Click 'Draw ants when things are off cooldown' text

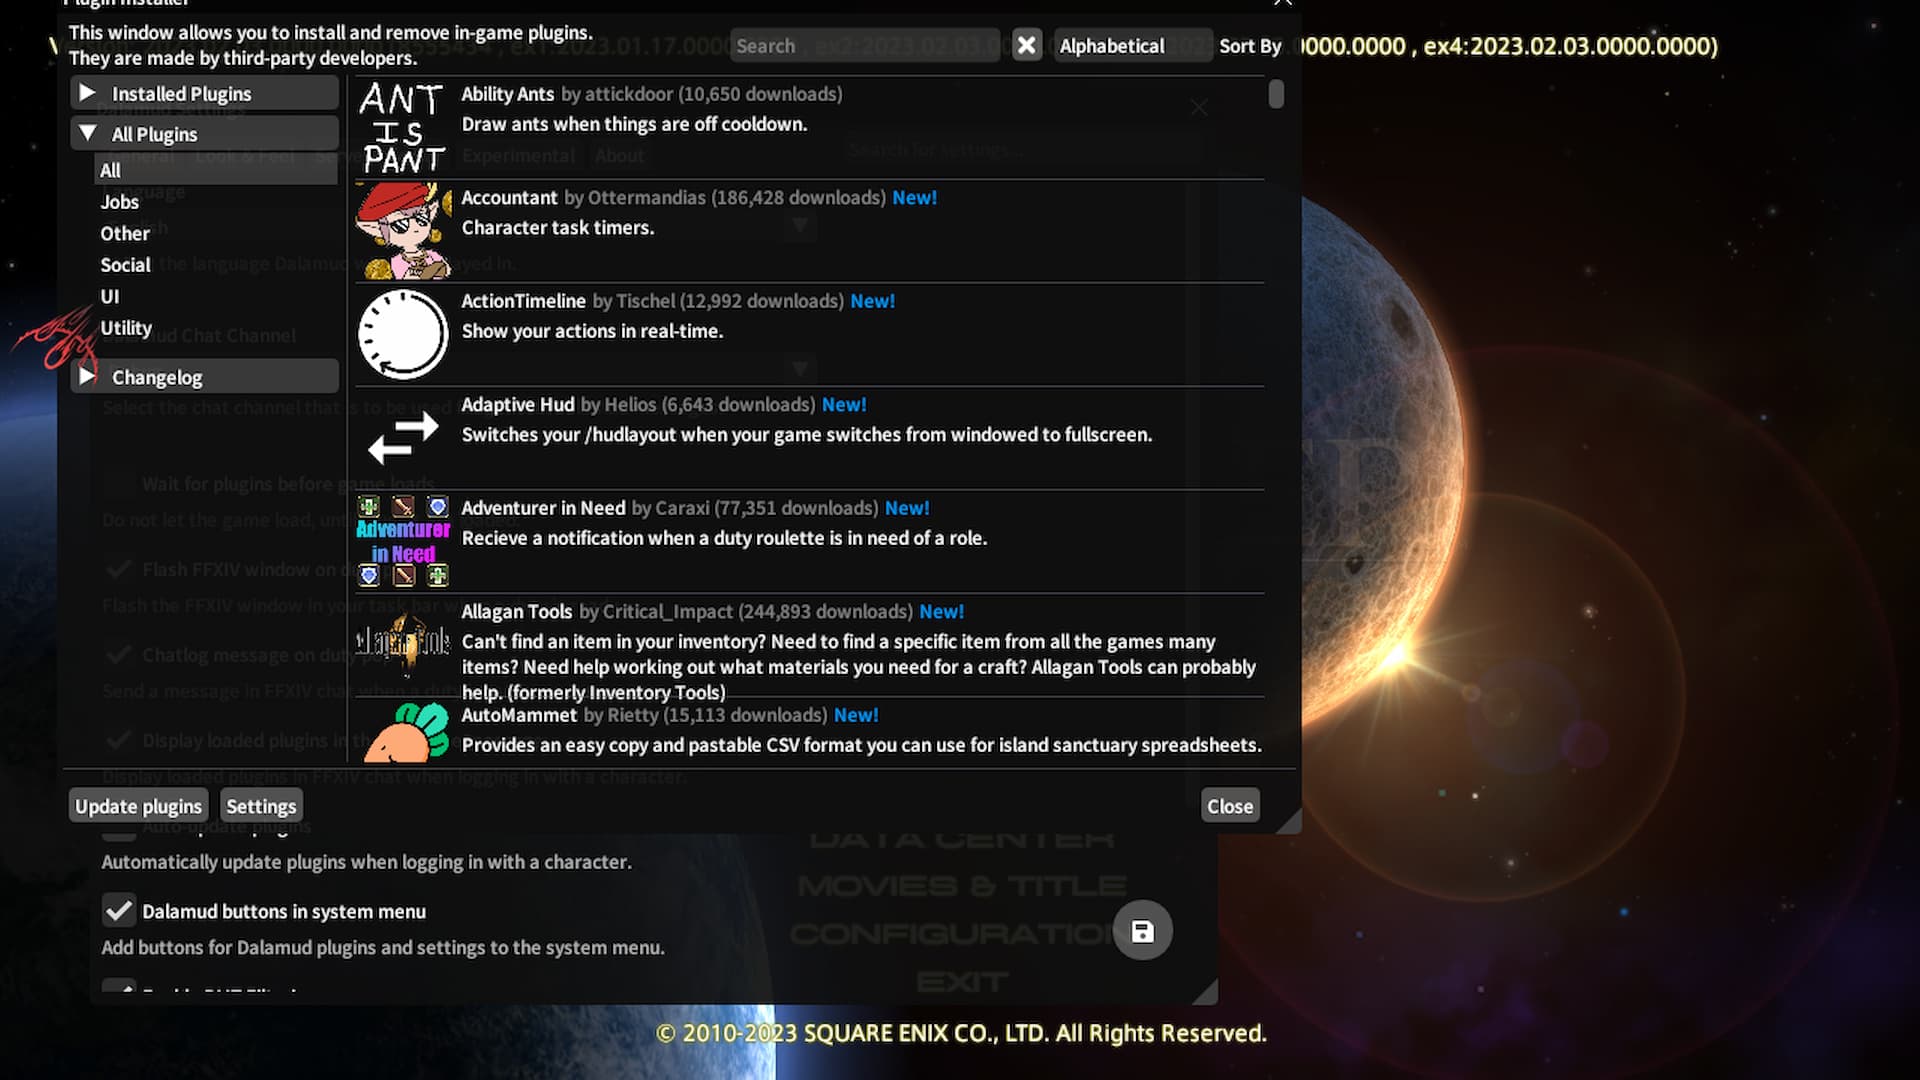tap(634, 124)
